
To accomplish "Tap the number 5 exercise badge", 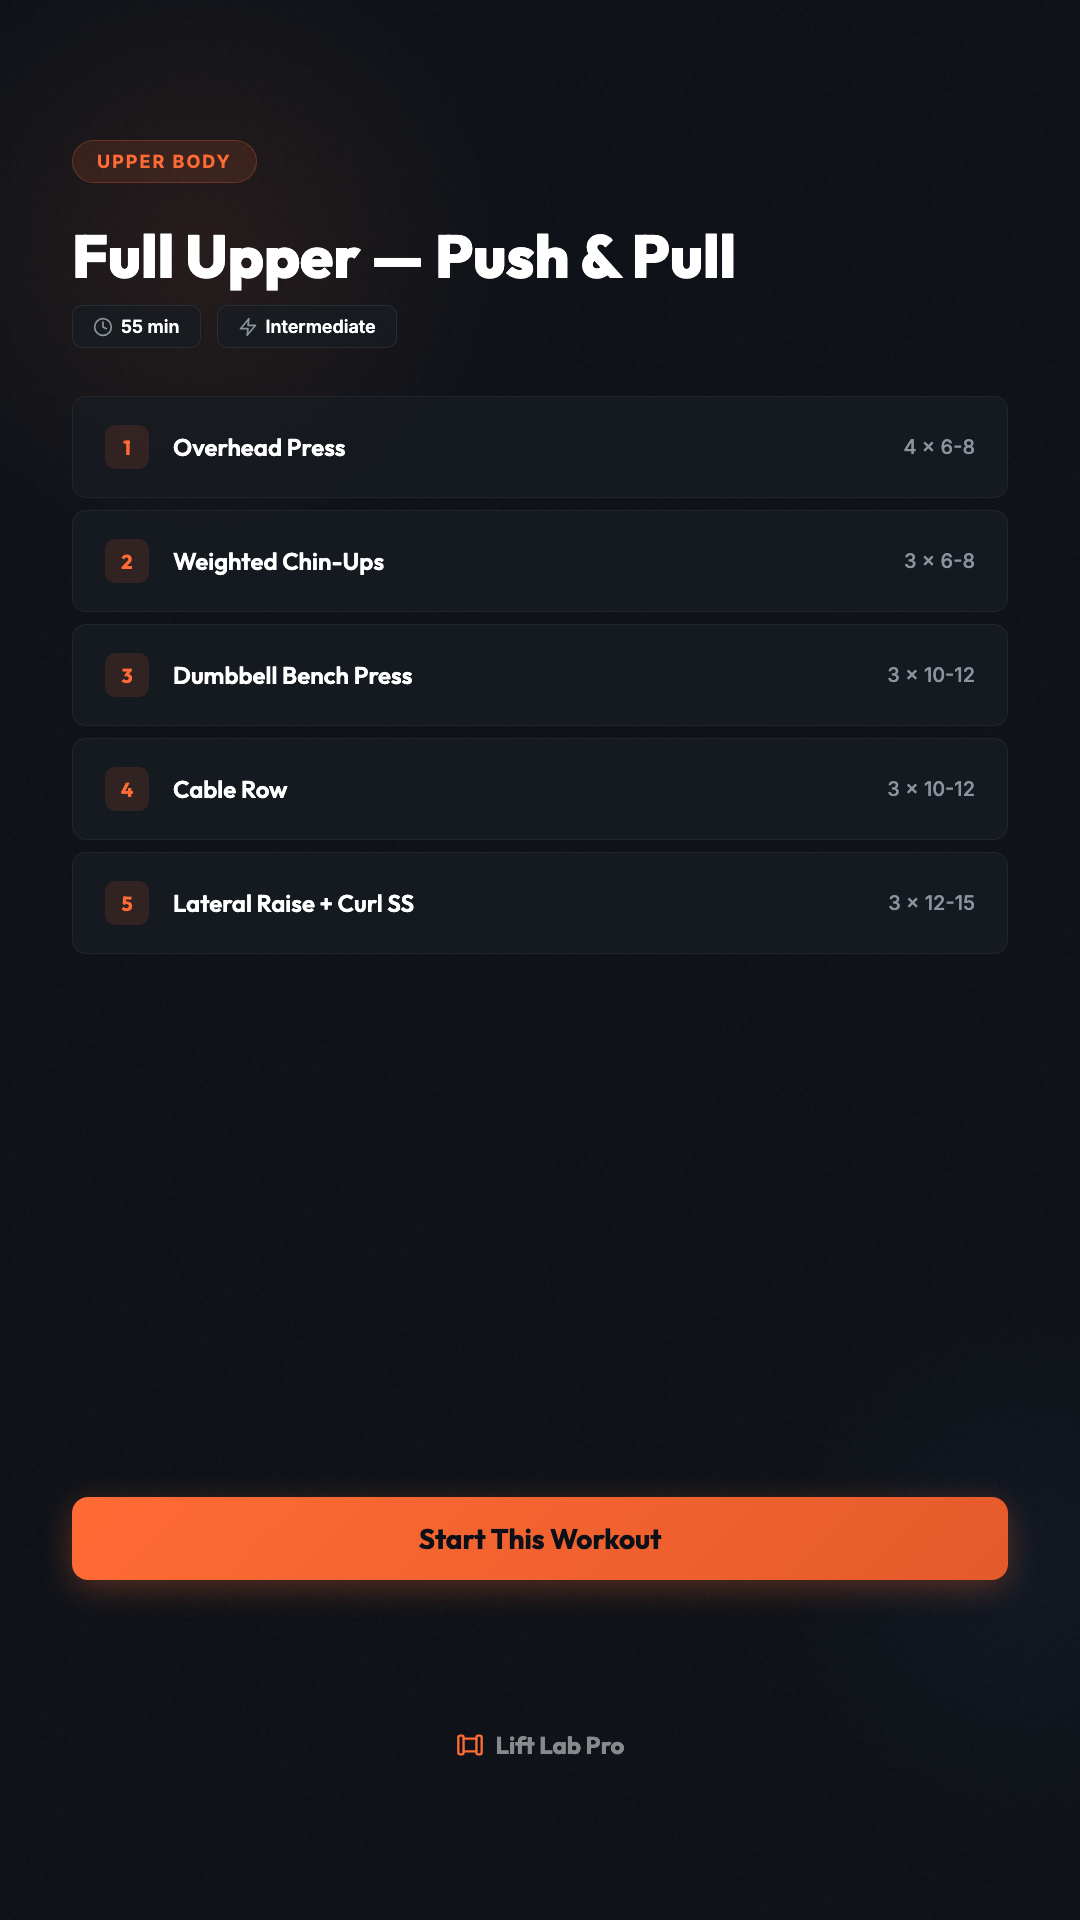I will [x=127, y=903].
